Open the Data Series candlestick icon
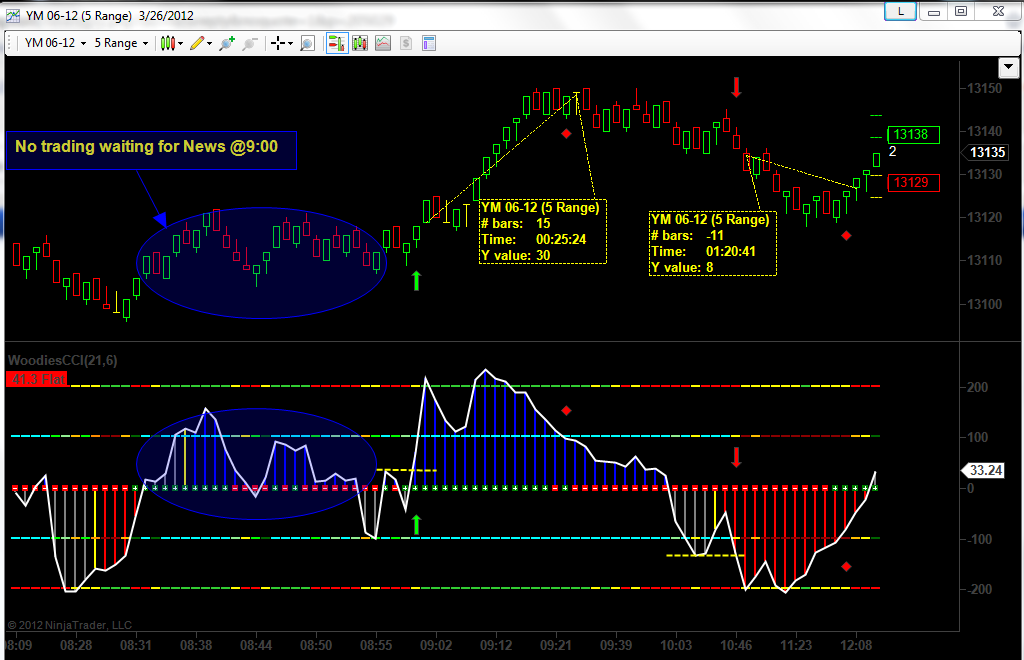 360,43
